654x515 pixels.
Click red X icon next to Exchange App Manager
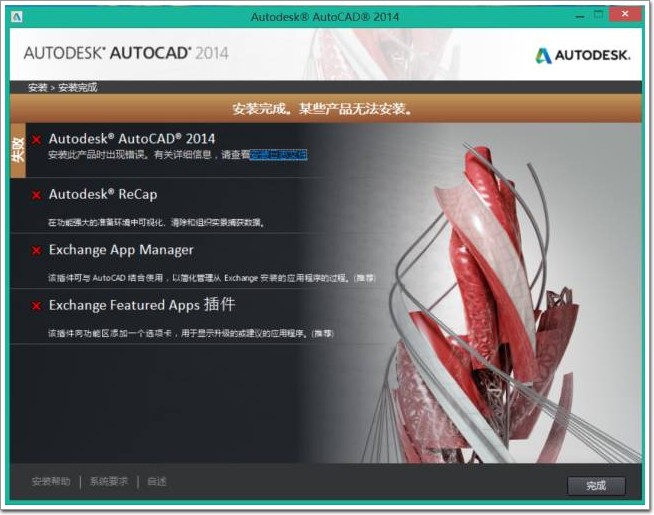[x=37, y=250]
